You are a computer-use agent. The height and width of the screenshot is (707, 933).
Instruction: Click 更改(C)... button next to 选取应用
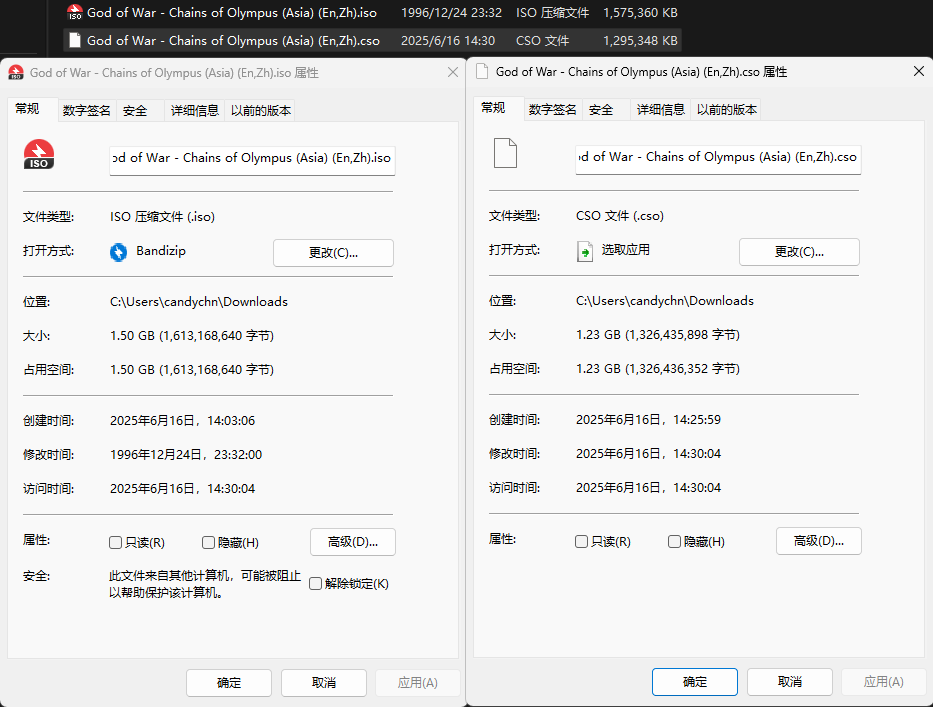click(799, 251)
